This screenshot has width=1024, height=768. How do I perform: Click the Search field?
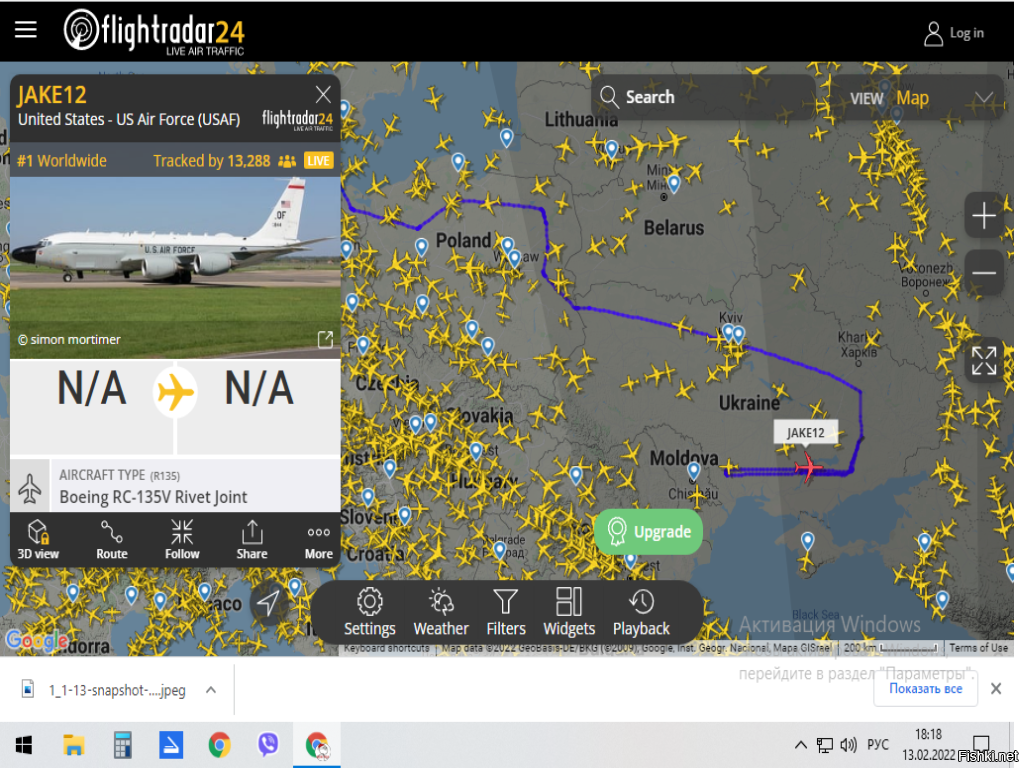click(703, 97)
